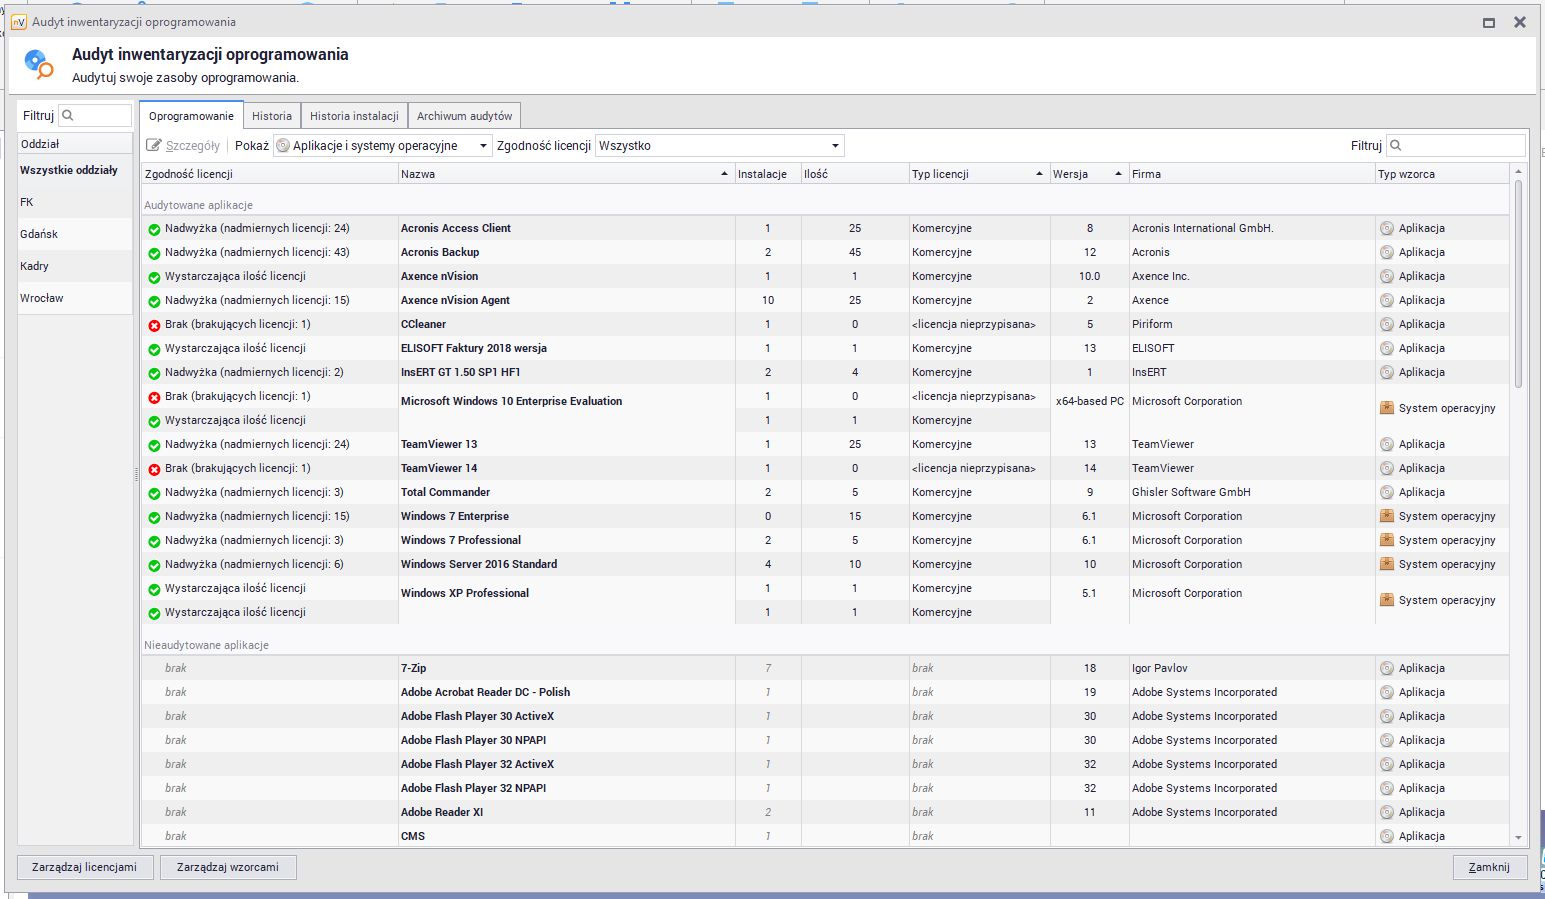Sort by the Typ wzorca column header
The height and width of the screenshot is (899, 1545).
click(1442, 174)
